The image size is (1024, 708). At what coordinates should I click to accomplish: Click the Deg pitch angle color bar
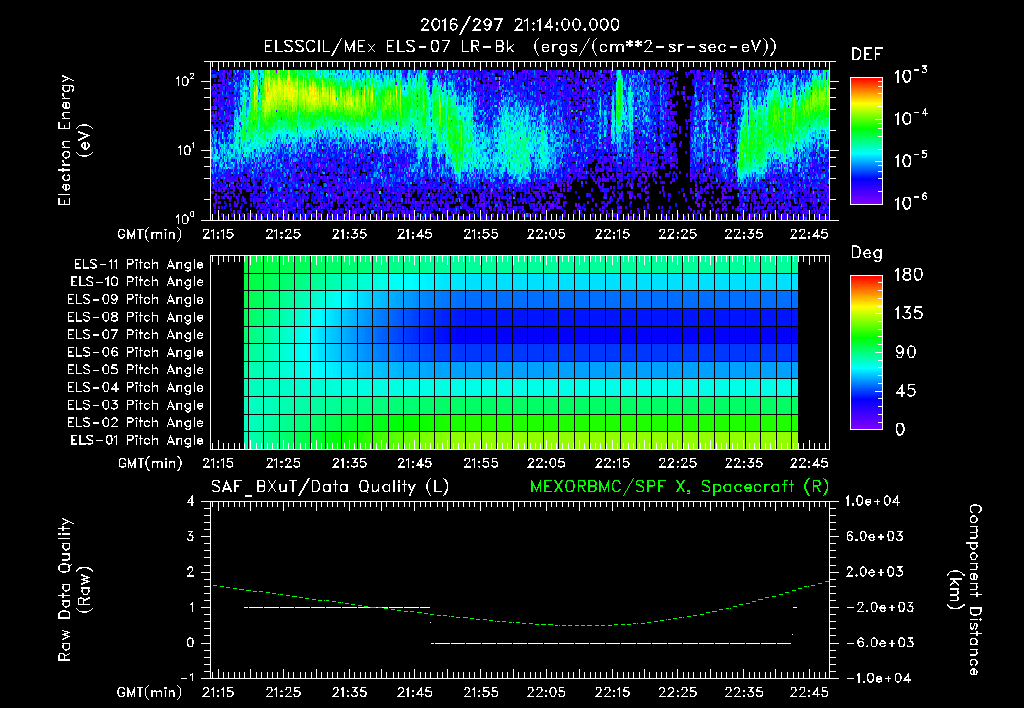point(867,352)
